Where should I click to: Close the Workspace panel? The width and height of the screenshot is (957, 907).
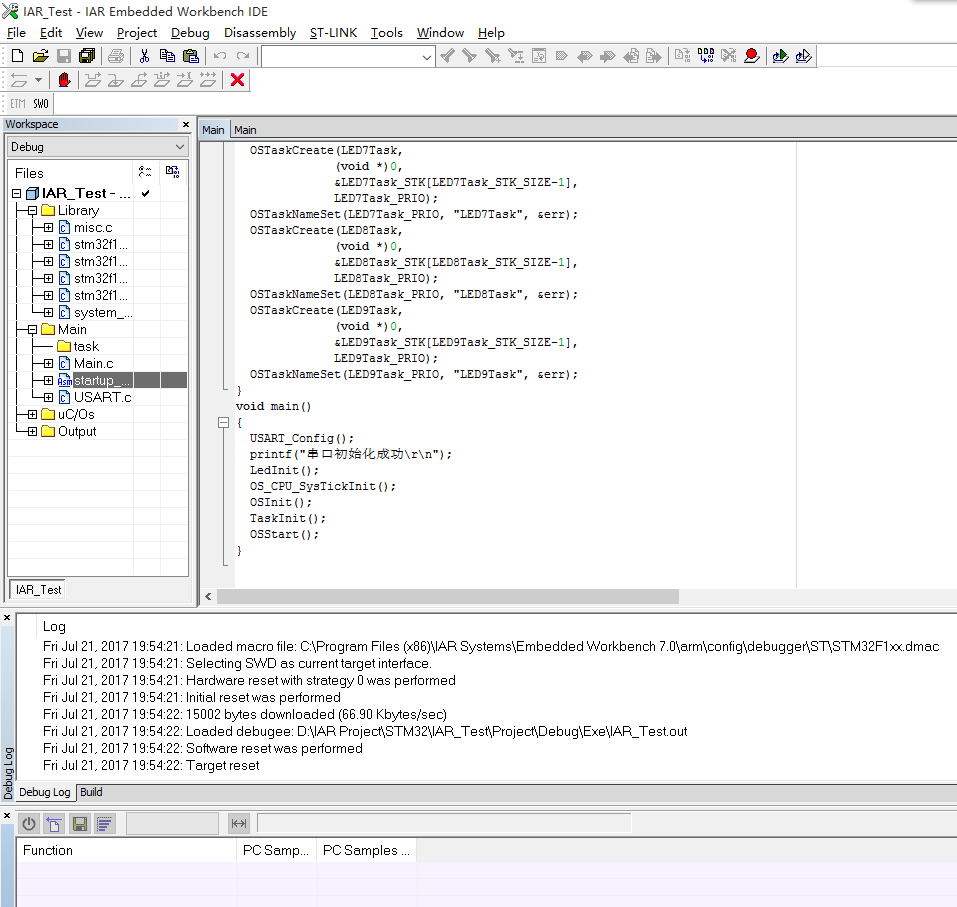pos(186,125)
